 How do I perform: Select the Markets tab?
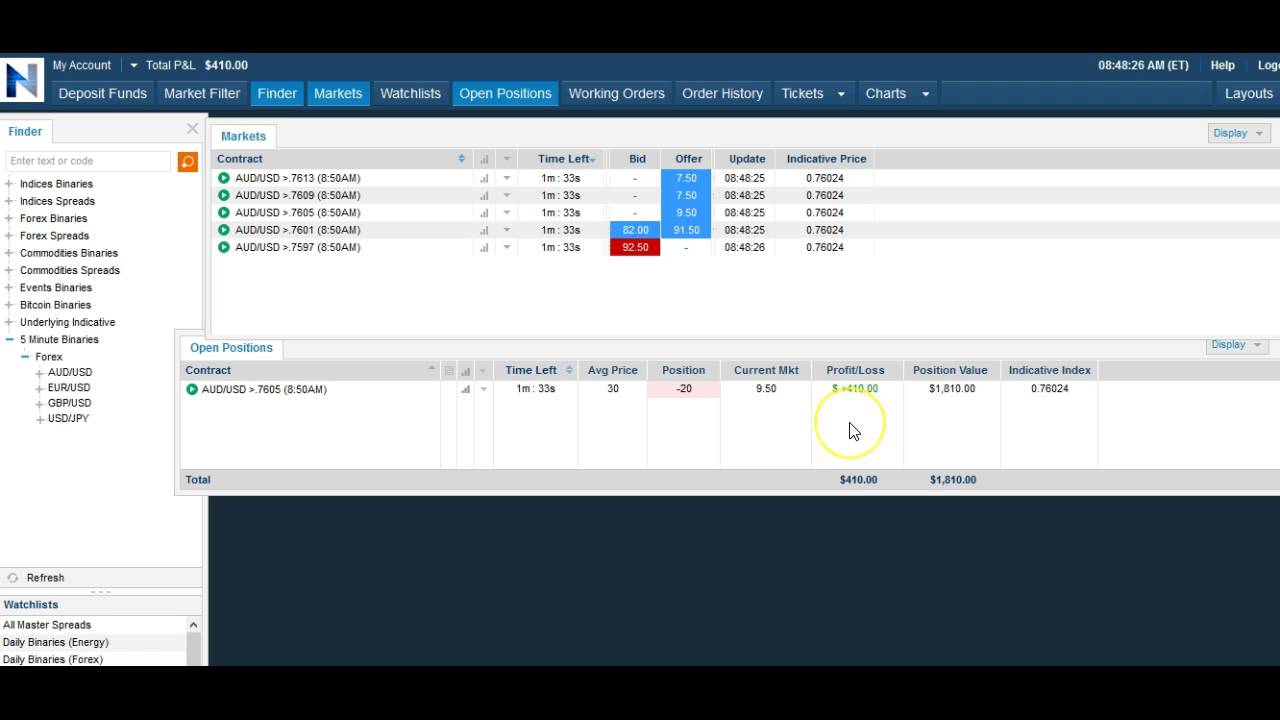(x=243, y=136)
